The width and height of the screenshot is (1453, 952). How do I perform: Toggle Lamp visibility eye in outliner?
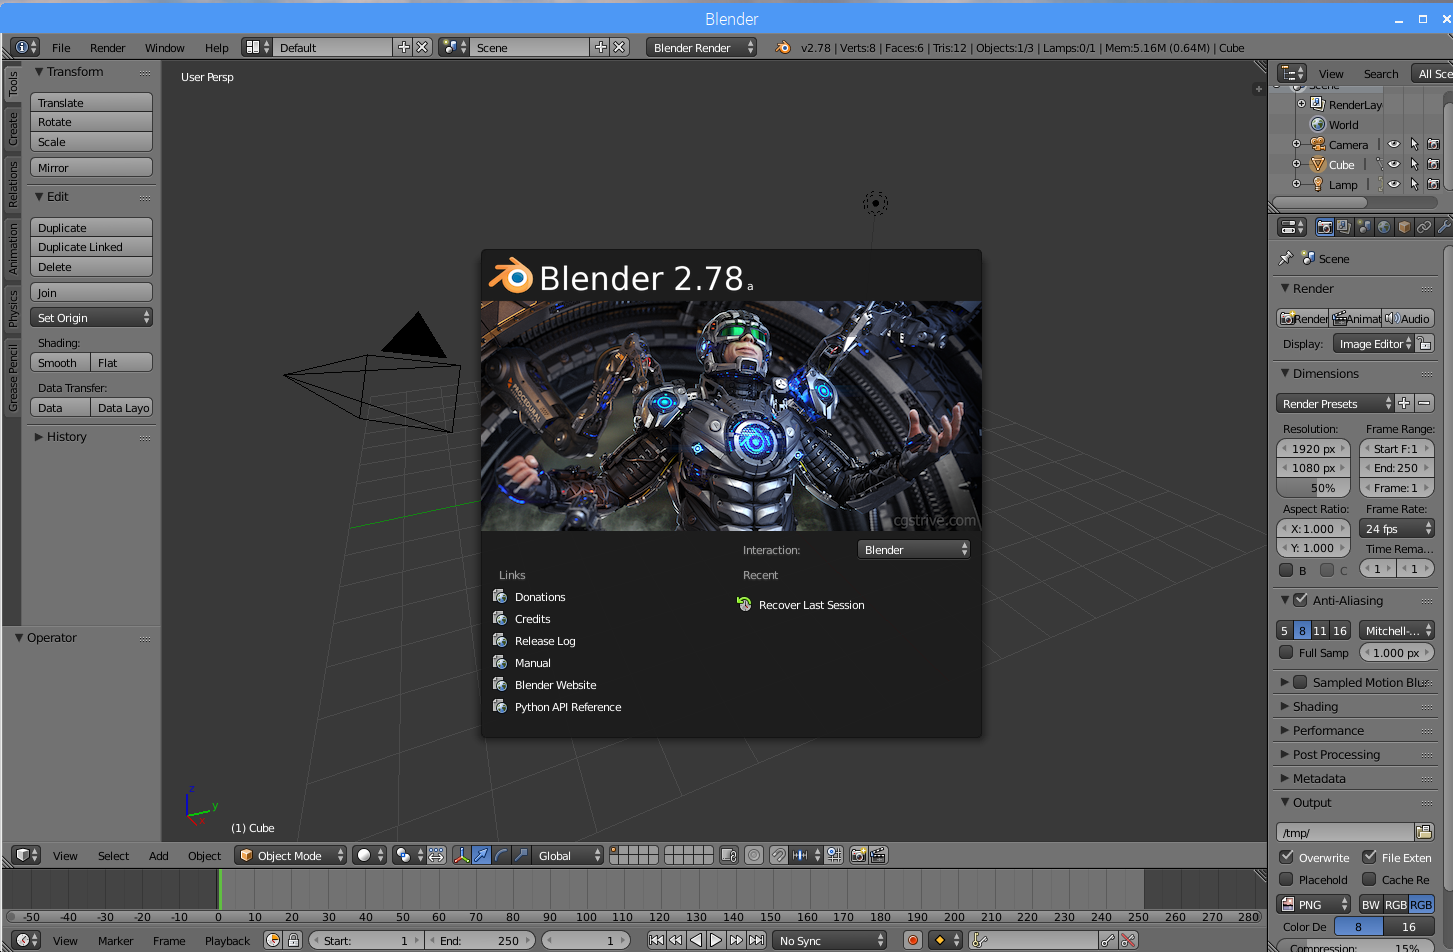pos(1394,184)
